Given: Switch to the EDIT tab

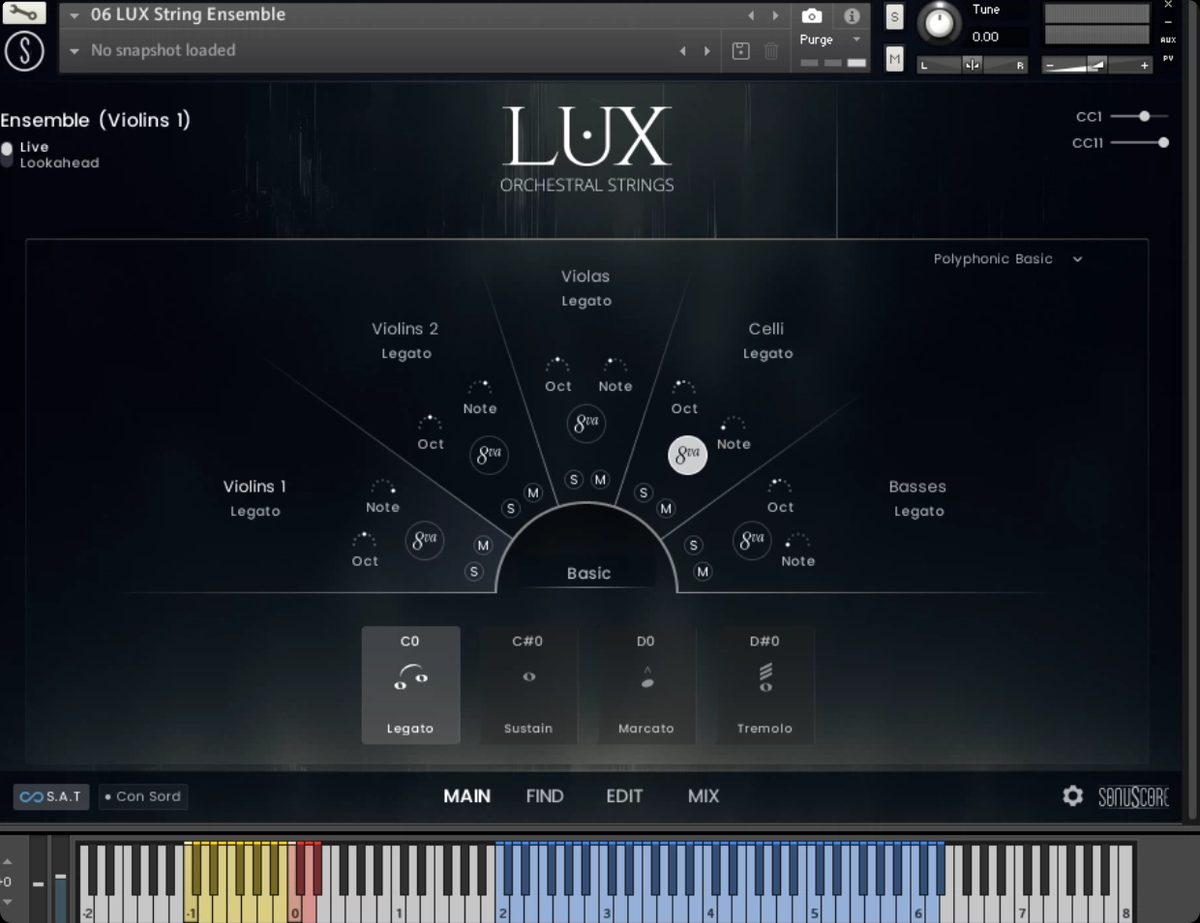Looking at the screenshot, I should (624, 796).
